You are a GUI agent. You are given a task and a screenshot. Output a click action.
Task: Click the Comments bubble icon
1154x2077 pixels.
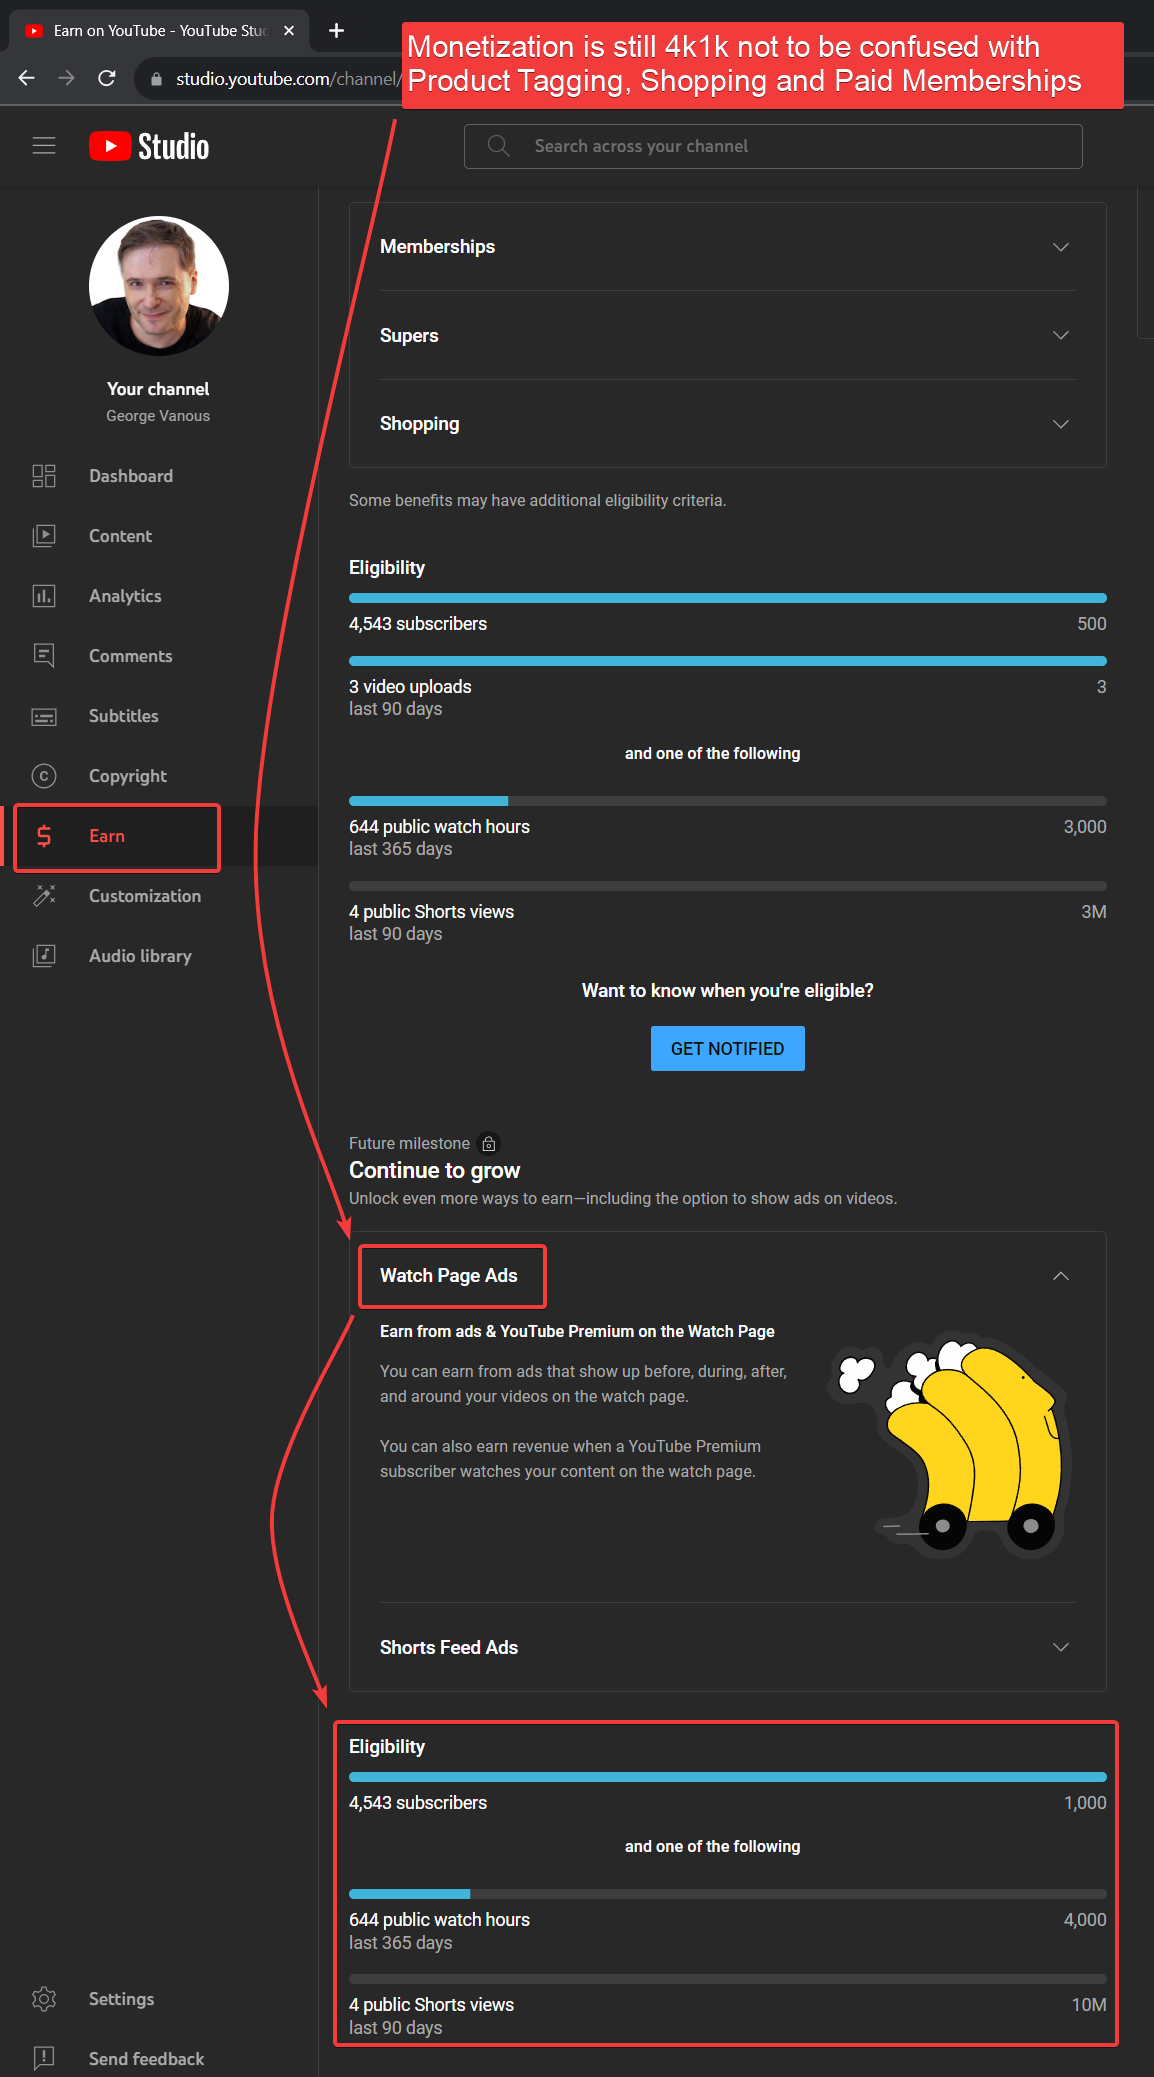[44, 656]
